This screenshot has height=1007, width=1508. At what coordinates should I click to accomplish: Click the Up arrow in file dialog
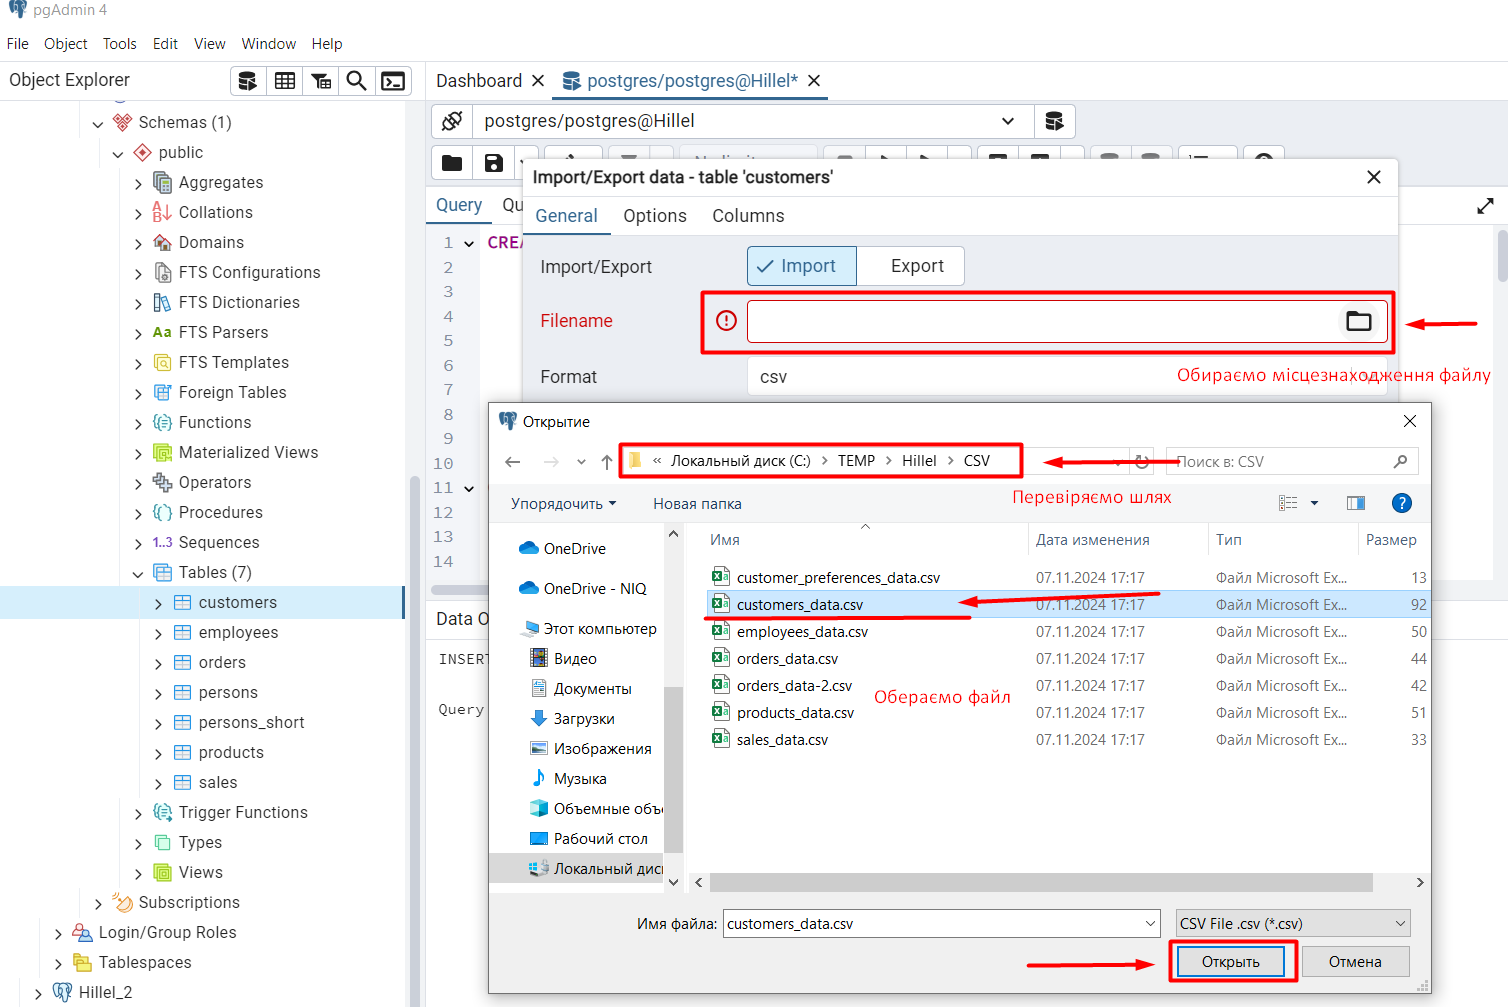(x=606, y=462)
